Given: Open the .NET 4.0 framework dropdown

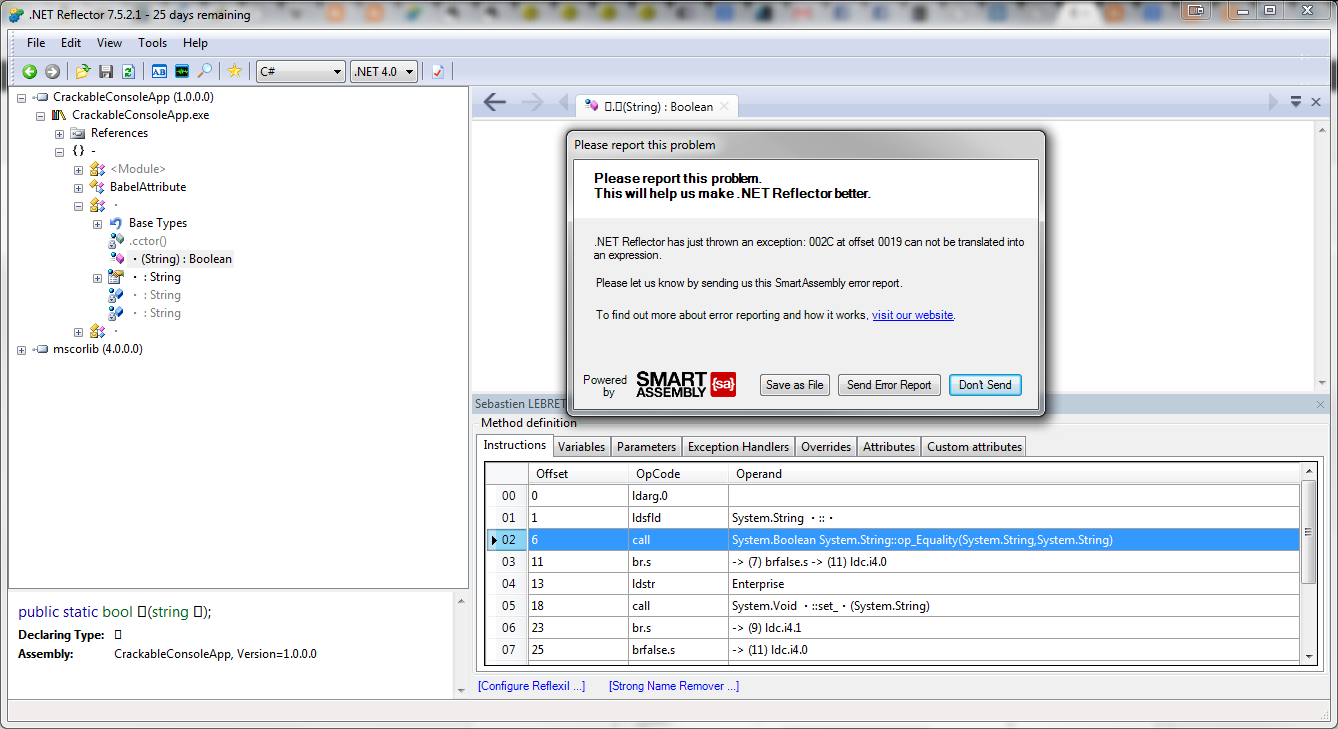Looking at the screenshot, I should tap(384, 71).
